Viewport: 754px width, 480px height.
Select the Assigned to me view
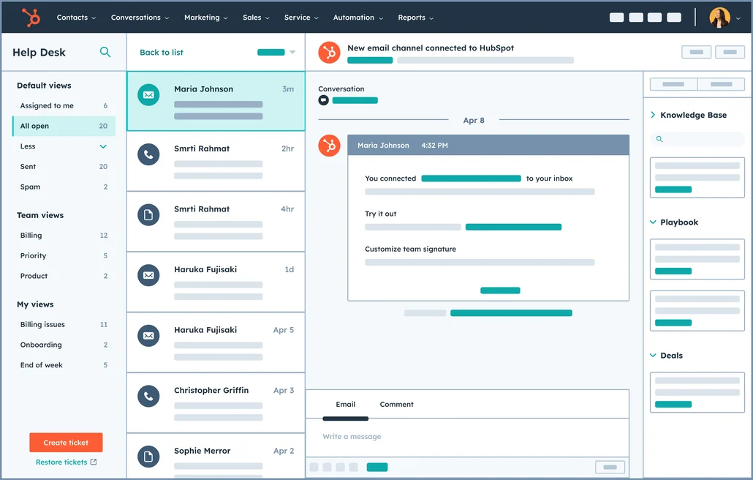coord(64,105)
